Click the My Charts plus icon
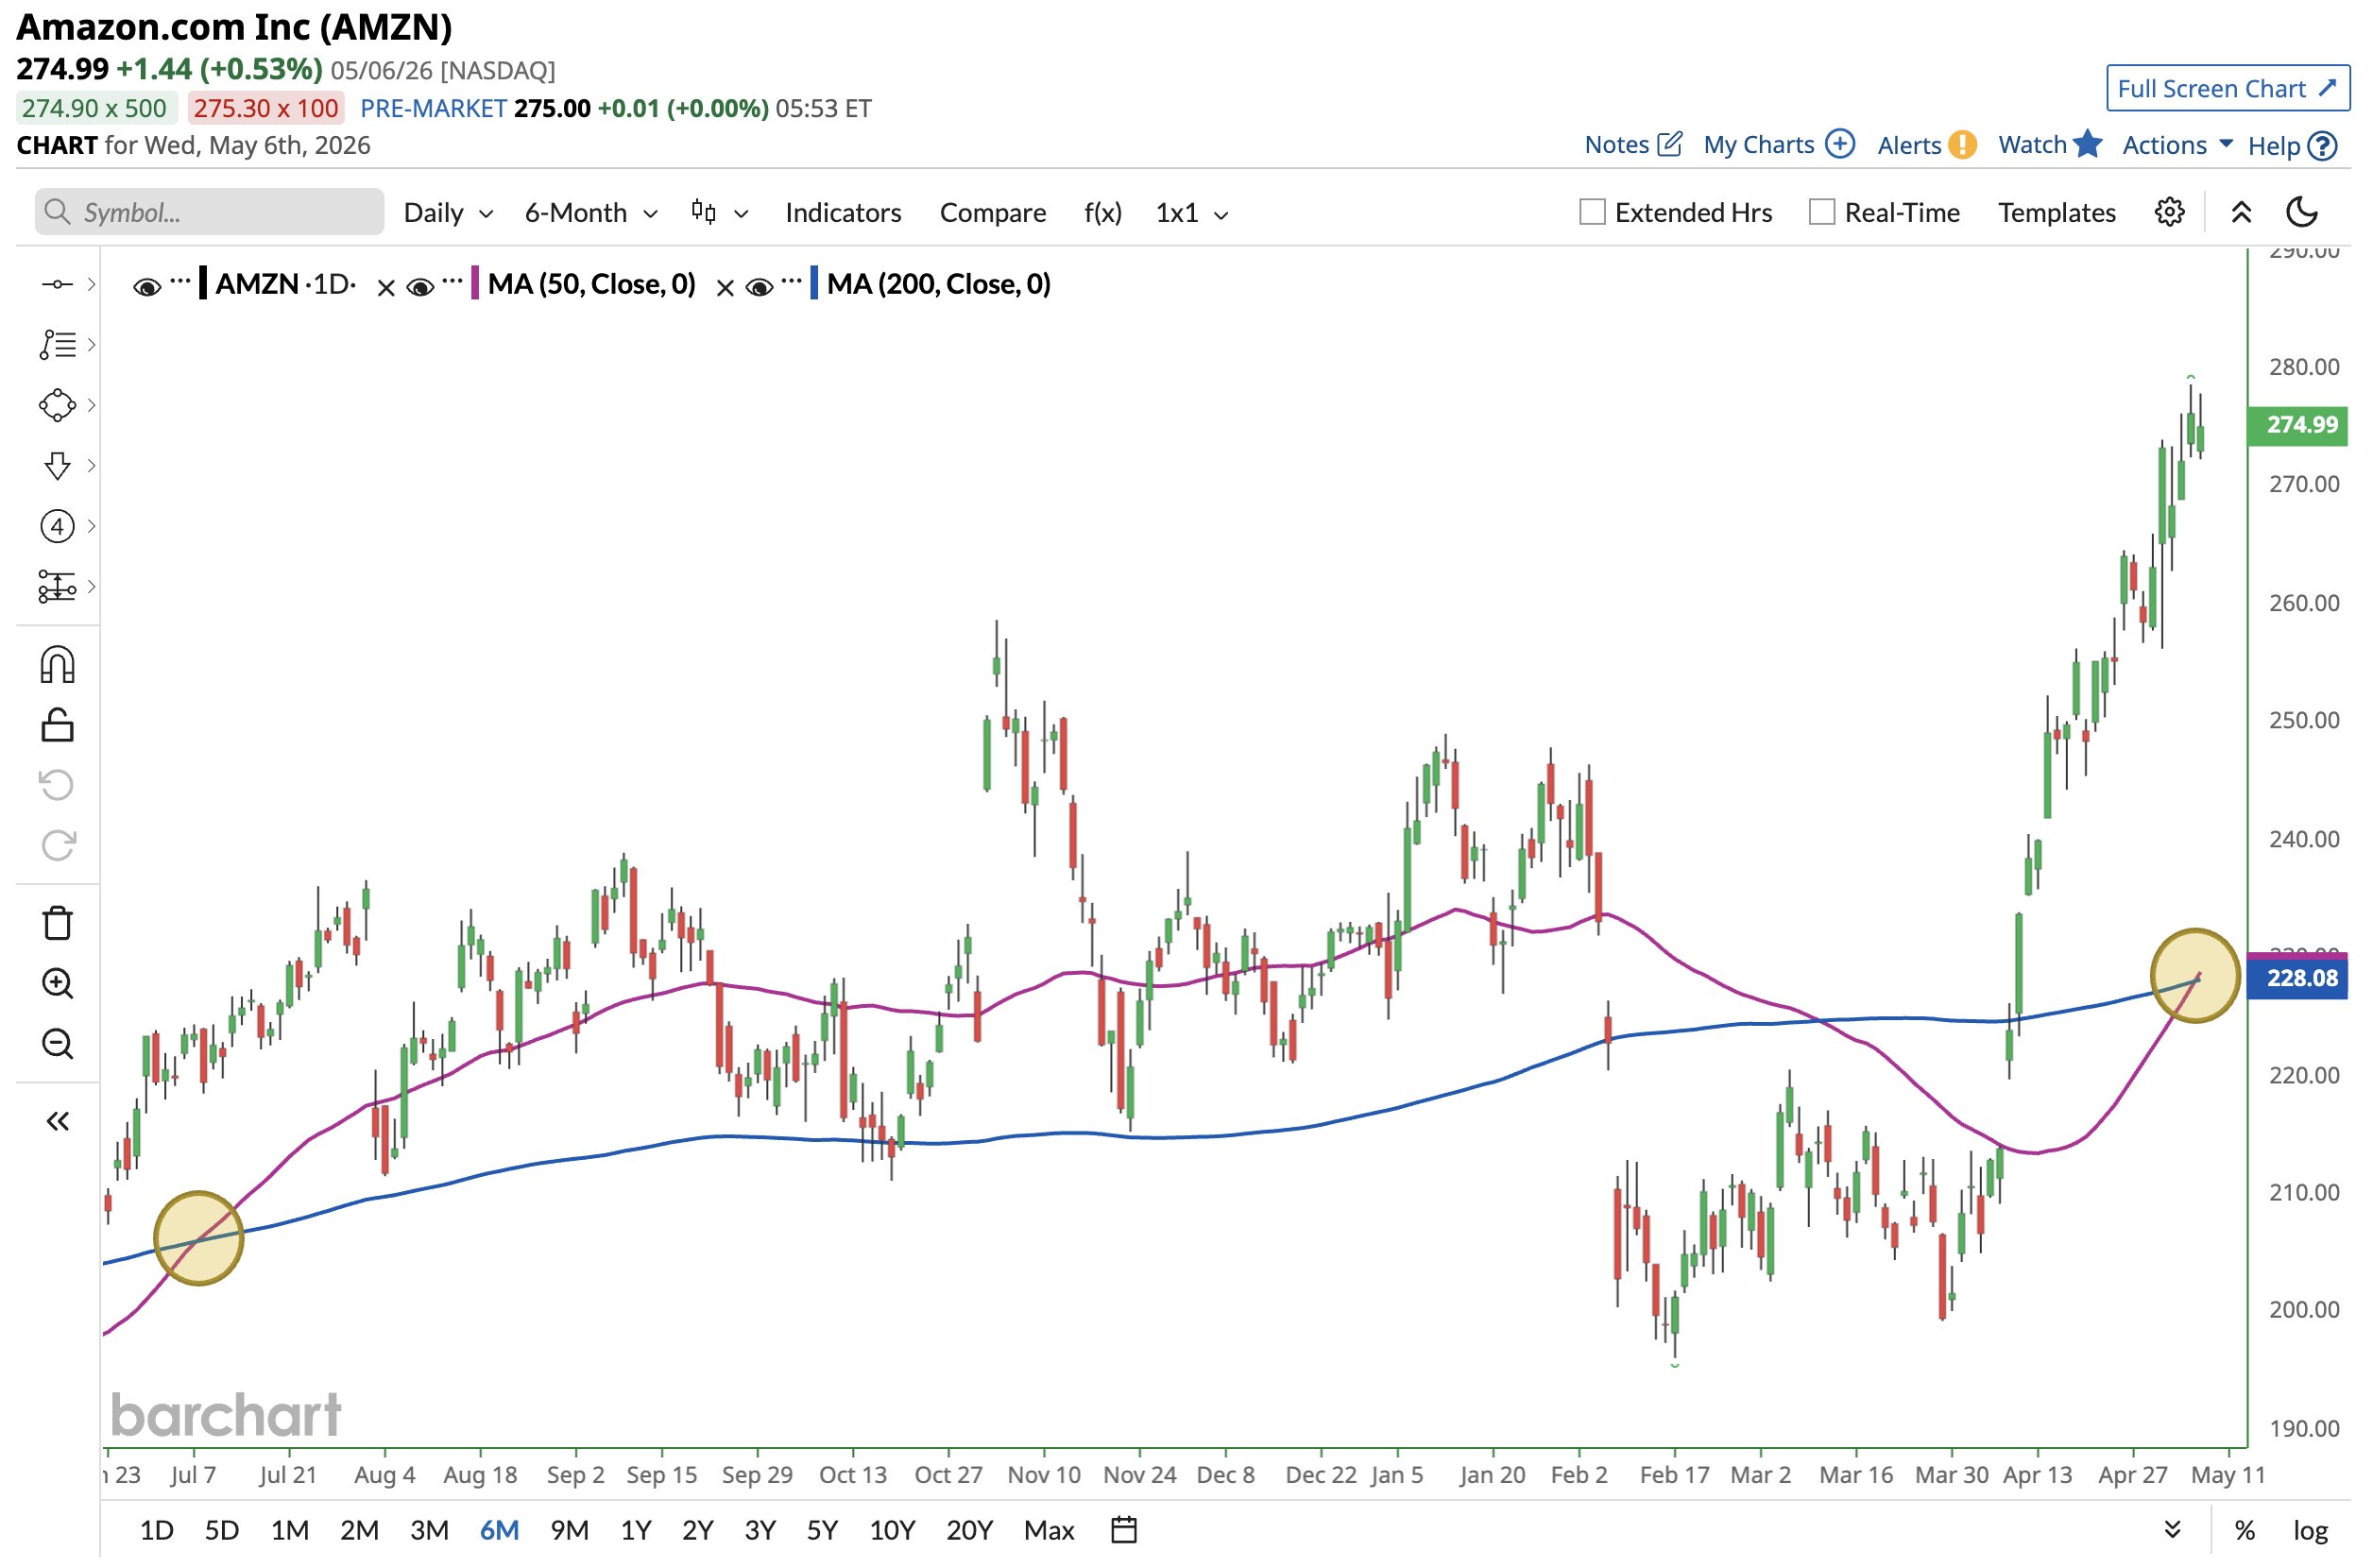This screenshot has height=1568, width=2373. [1840, 144]
